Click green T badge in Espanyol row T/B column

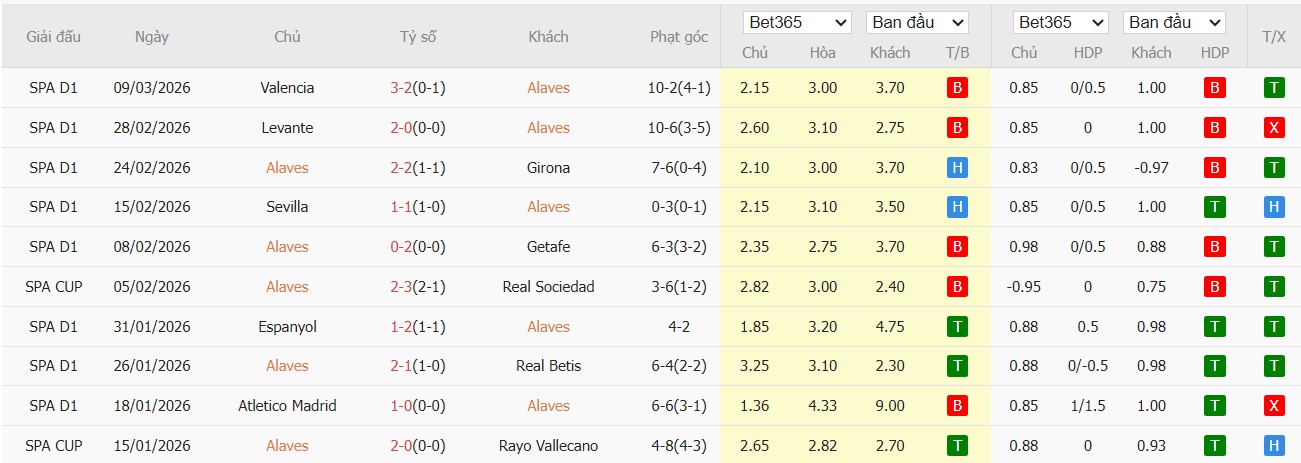click(x=957, y=327)
